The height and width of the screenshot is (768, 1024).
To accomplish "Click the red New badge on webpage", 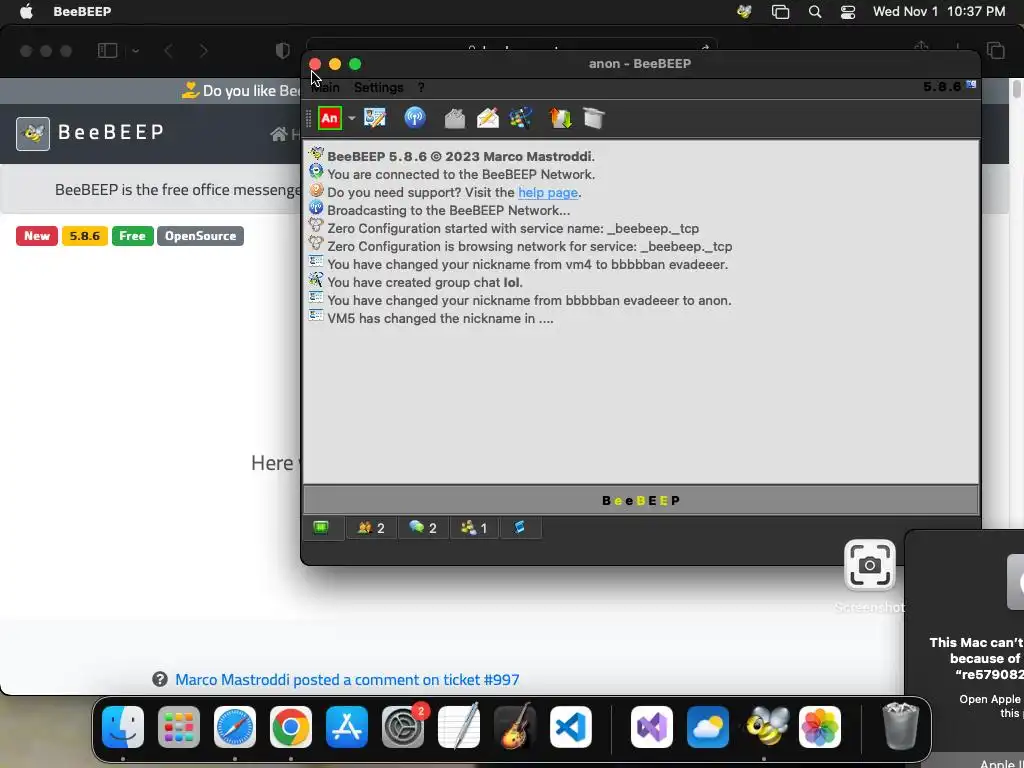I will point(37,236).
